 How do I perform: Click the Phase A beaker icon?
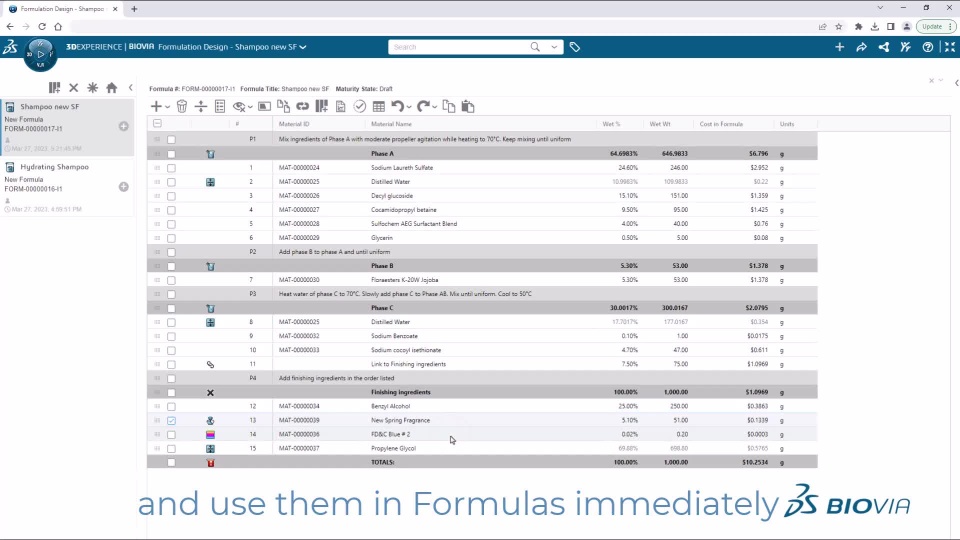pos(211,154)
